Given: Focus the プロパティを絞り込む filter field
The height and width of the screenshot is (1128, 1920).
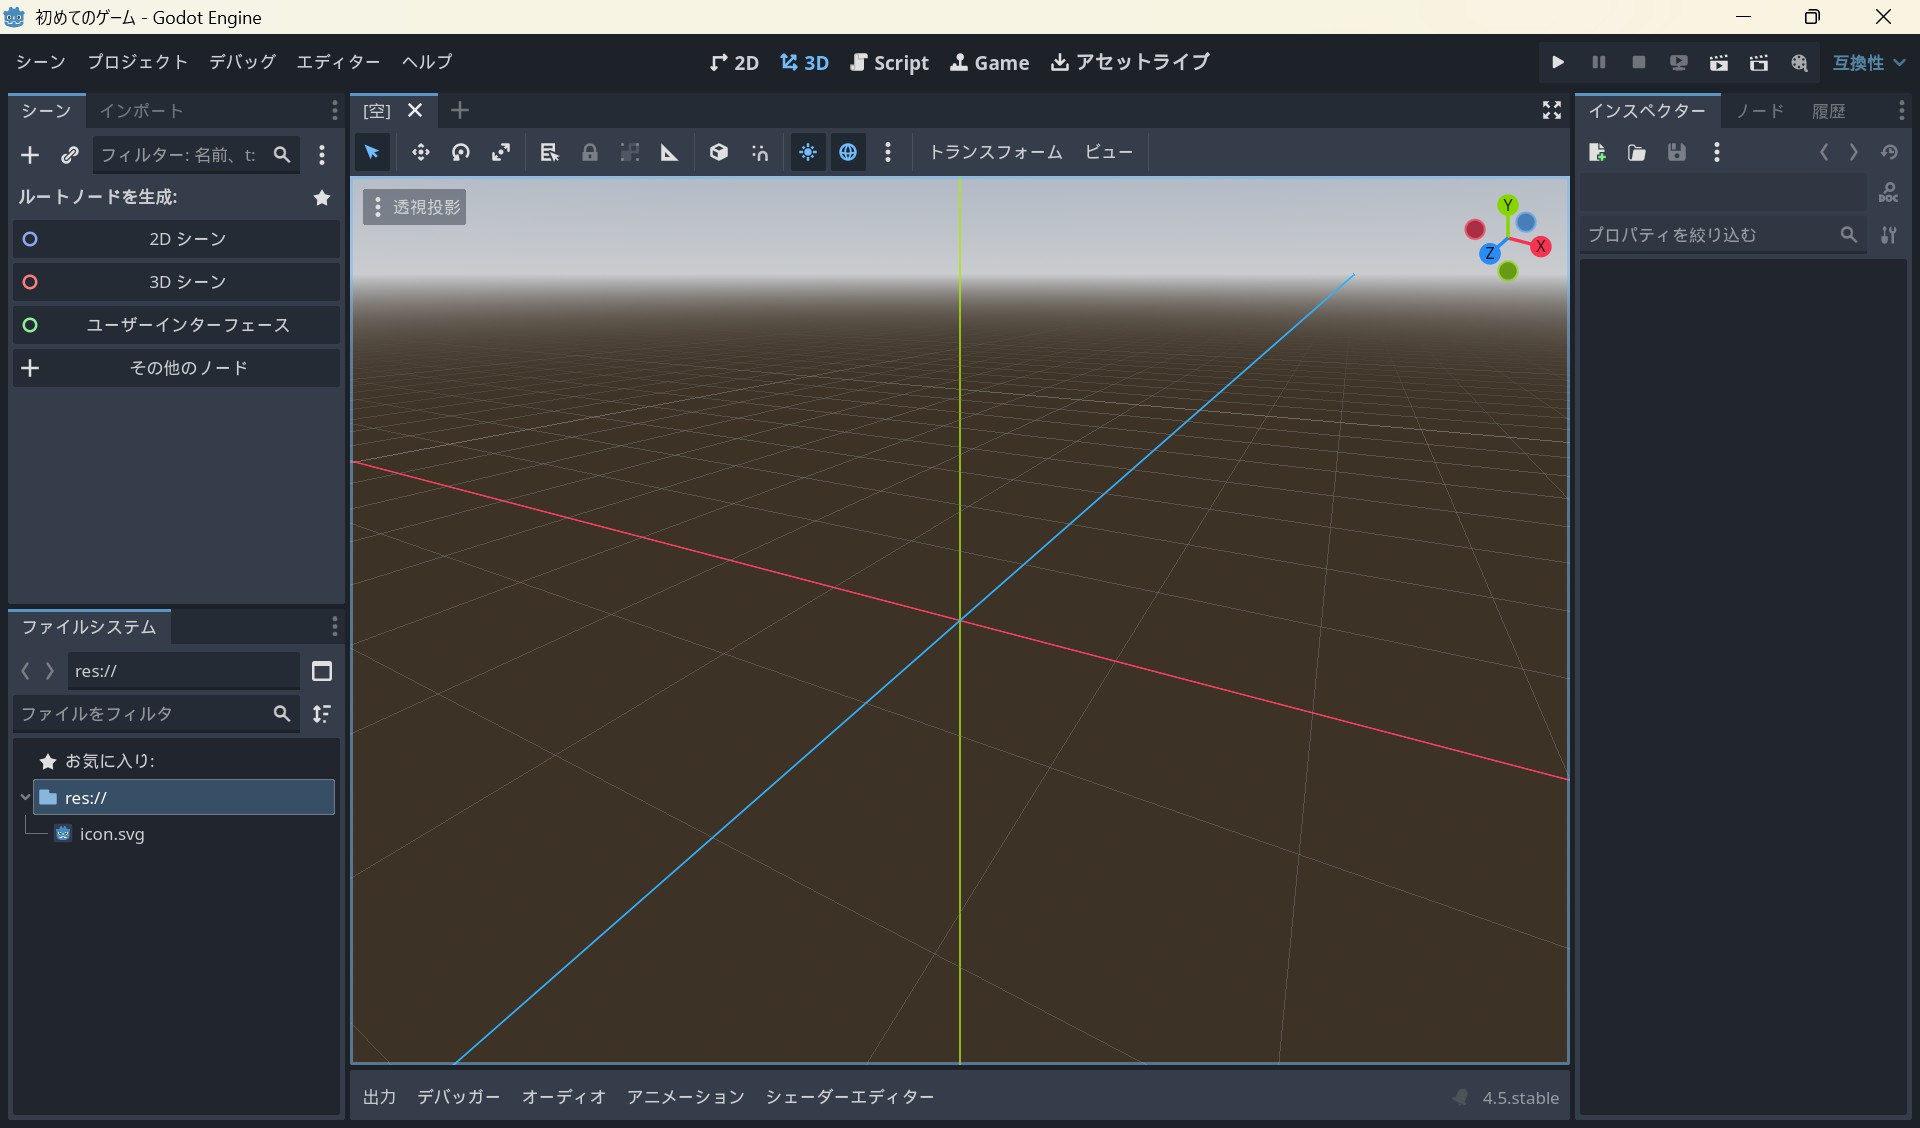Looking at the screenshot, I should [1723, 235].
